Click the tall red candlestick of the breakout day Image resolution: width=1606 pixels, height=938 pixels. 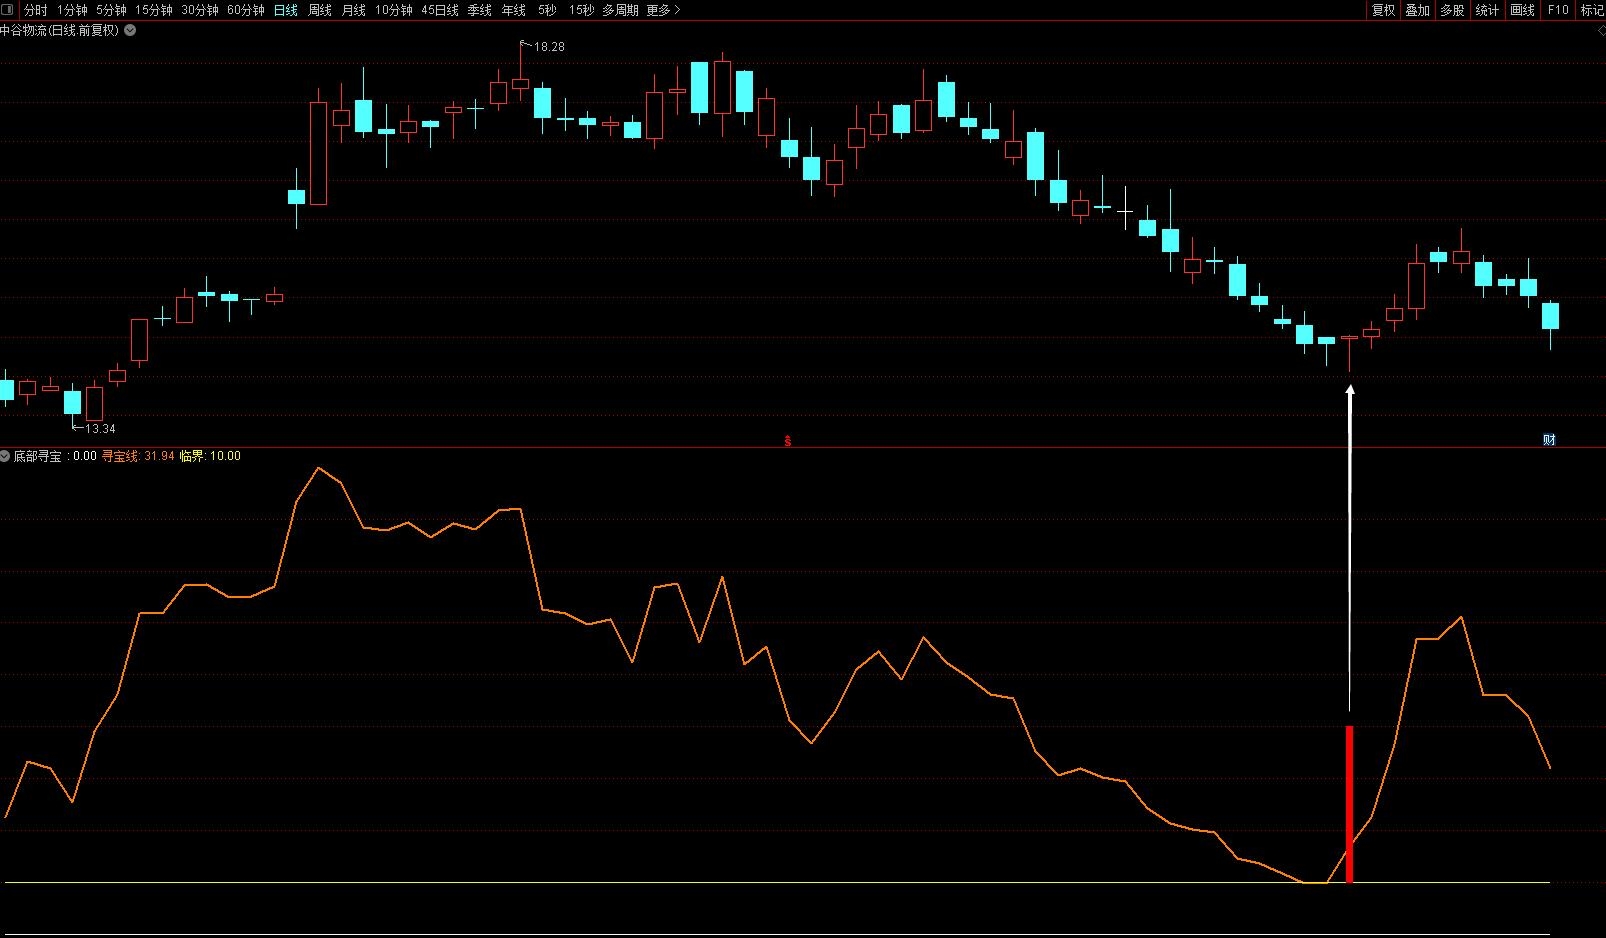pos(319,153)
